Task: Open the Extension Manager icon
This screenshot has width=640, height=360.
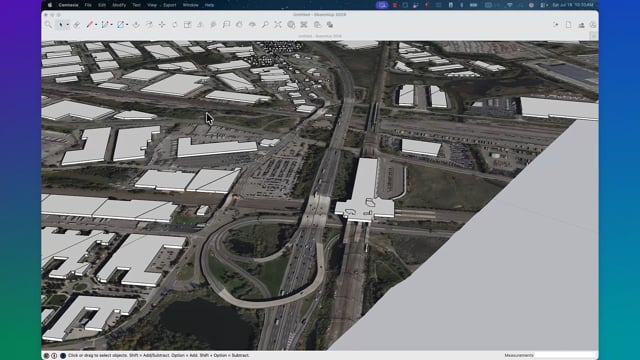Action: (x=330, y=25)
